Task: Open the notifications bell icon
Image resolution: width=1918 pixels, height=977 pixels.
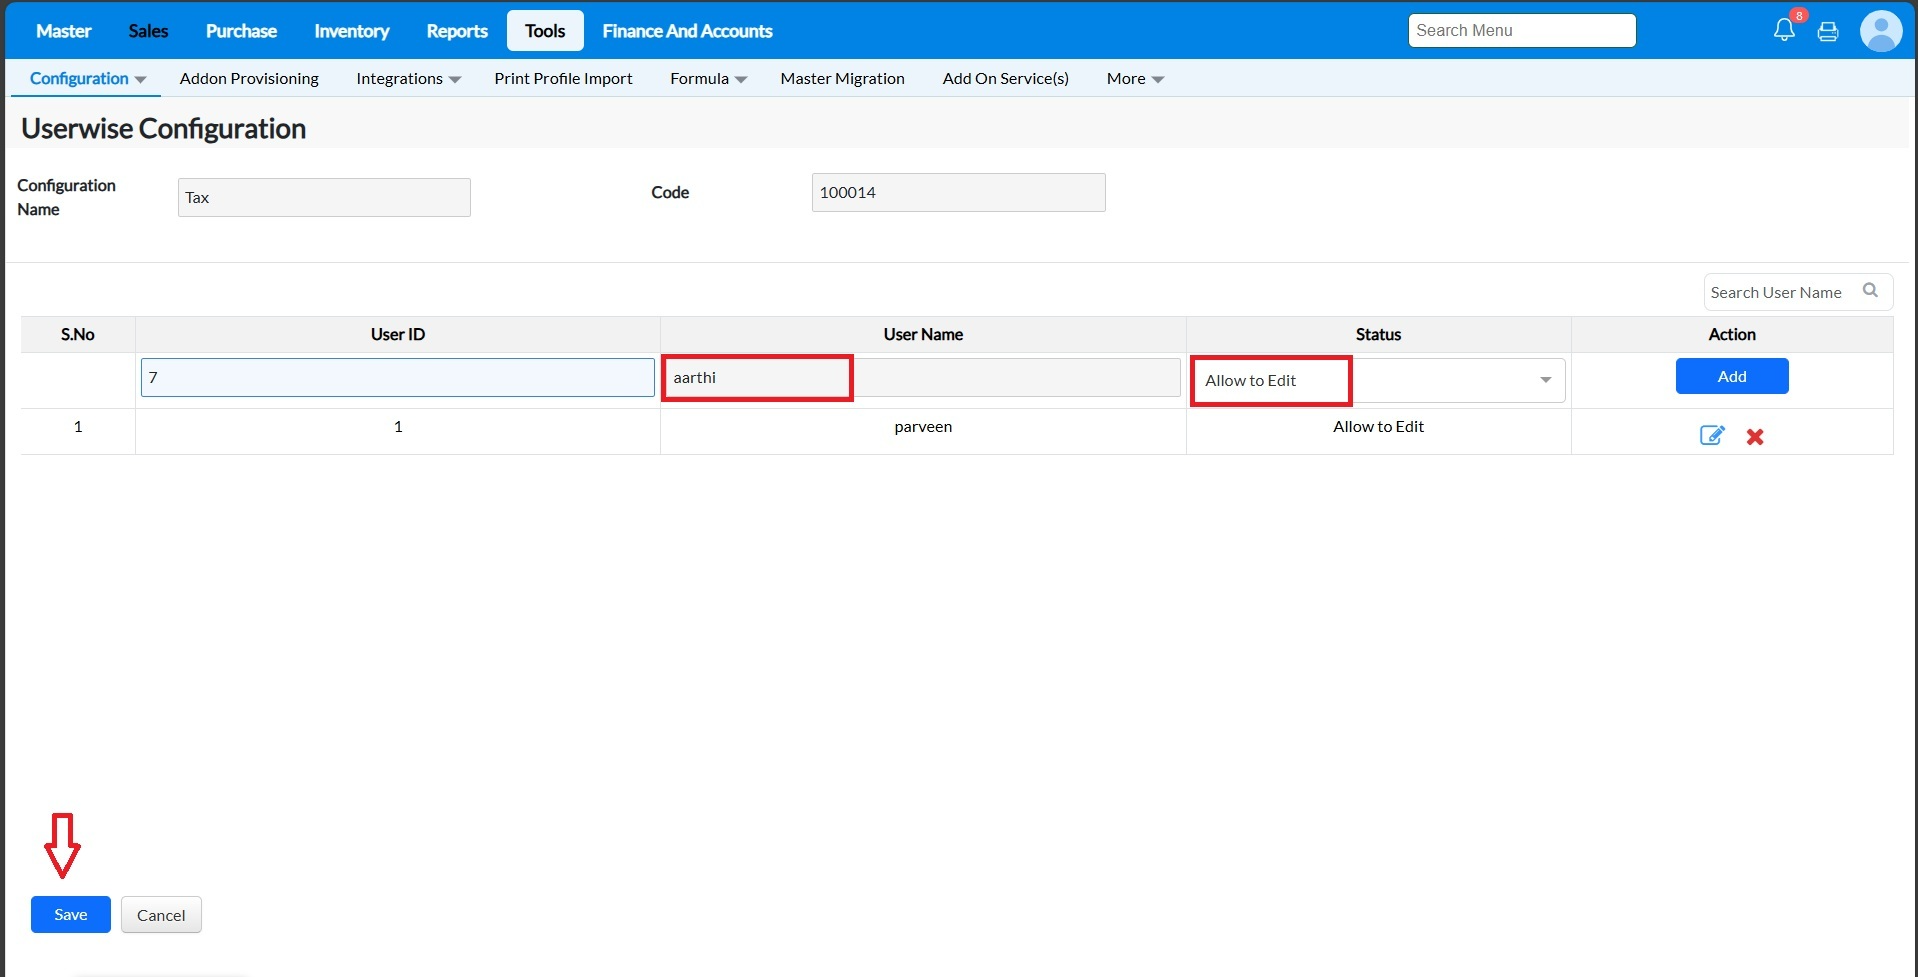Action: point(1784,30)
